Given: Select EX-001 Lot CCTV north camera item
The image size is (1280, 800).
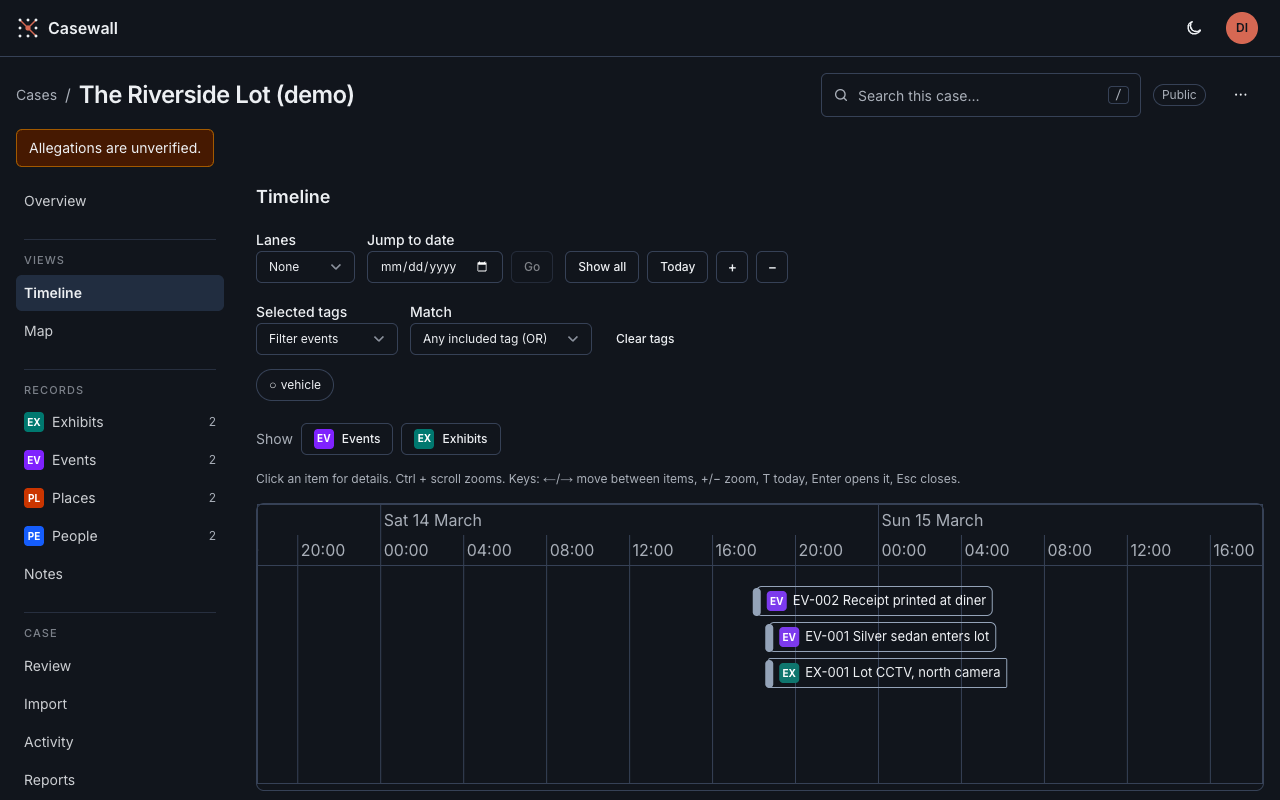Looking at the screenshot, I should point(886,673).
